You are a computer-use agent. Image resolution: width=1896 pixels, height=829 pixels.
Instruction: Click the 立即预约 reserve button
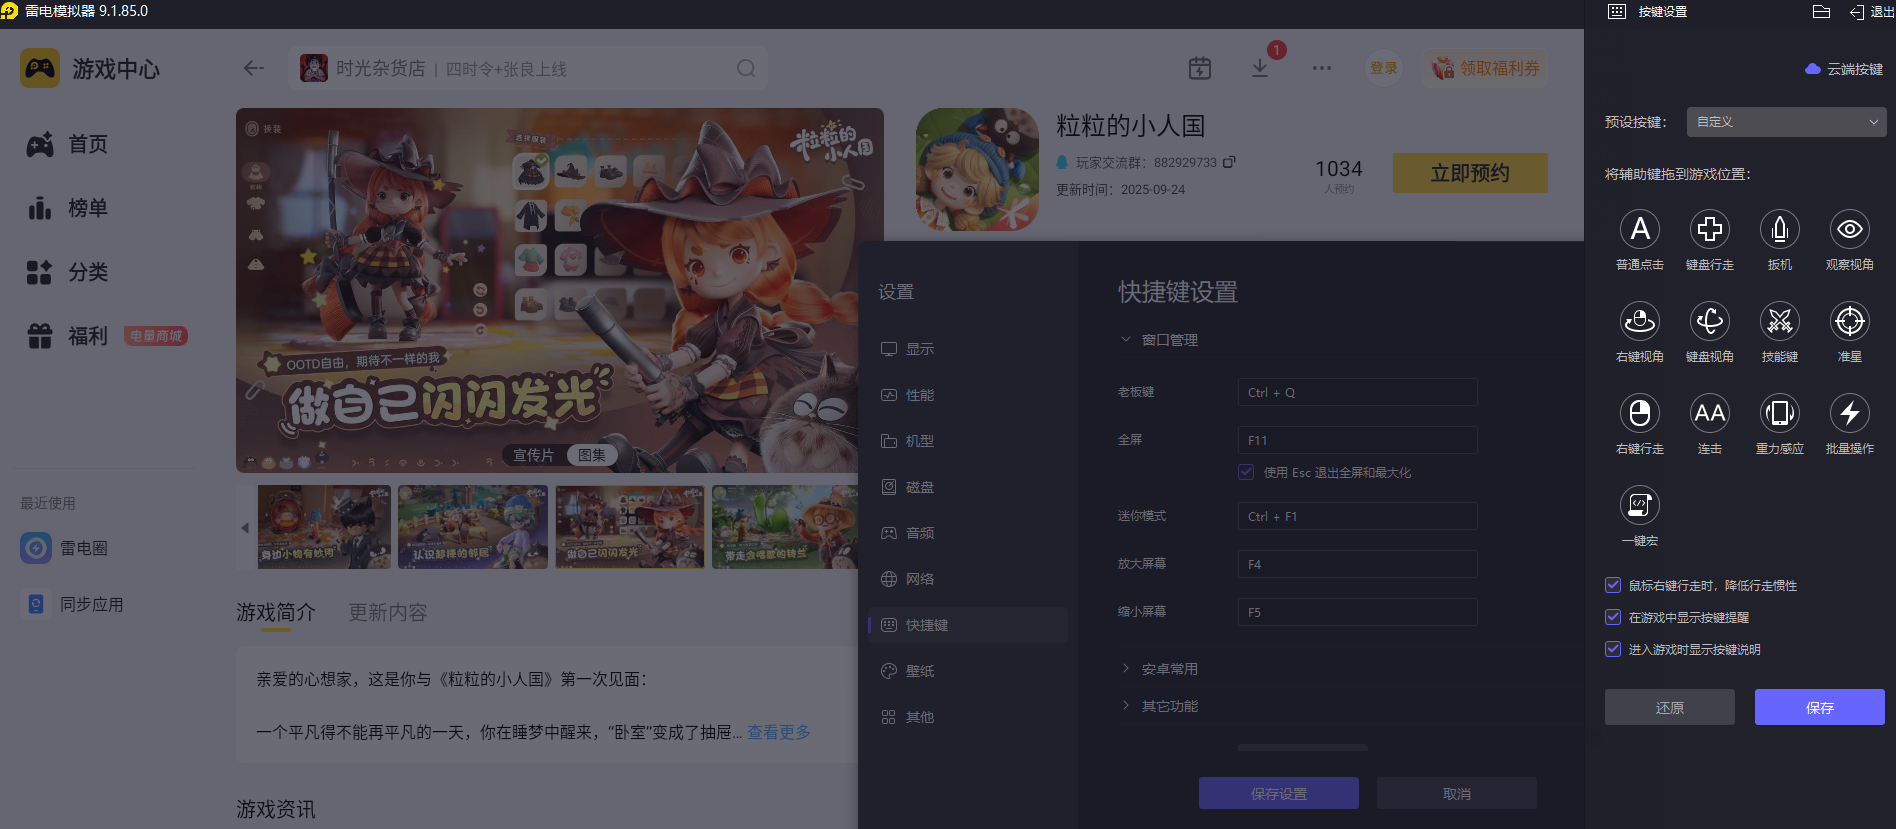1470,173
